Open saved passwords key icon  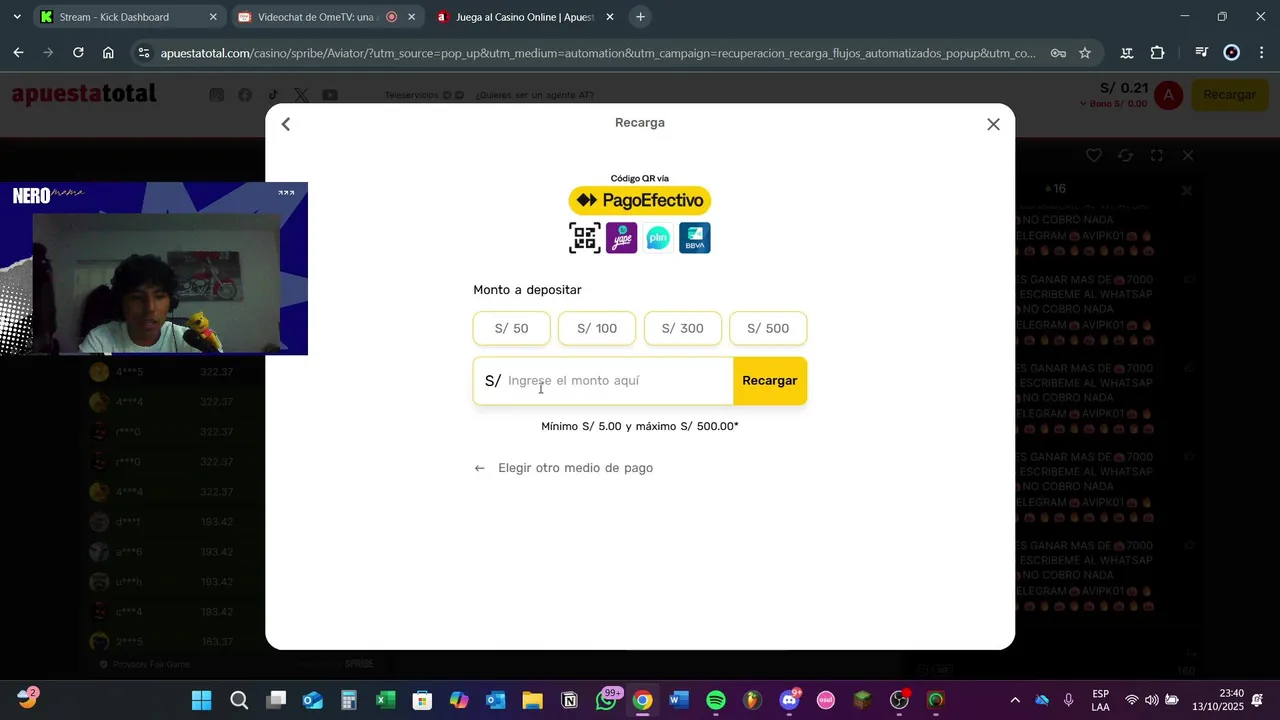[x=1058, y=53]
